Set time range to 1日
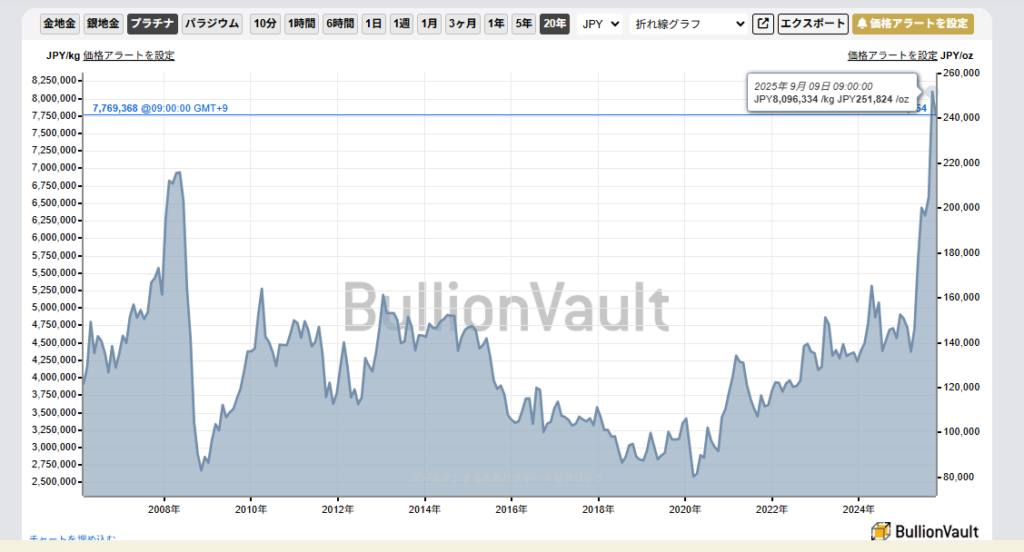This screenshot has height=552, width=1024. [x=373, y=23]
